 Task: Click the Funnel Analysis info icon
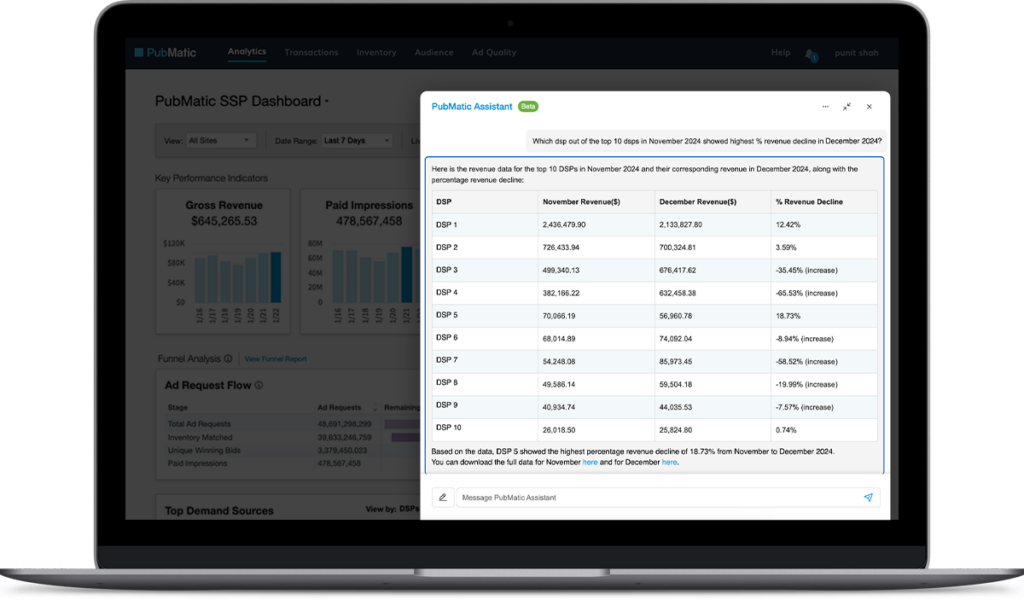click(x=228, y=358)
